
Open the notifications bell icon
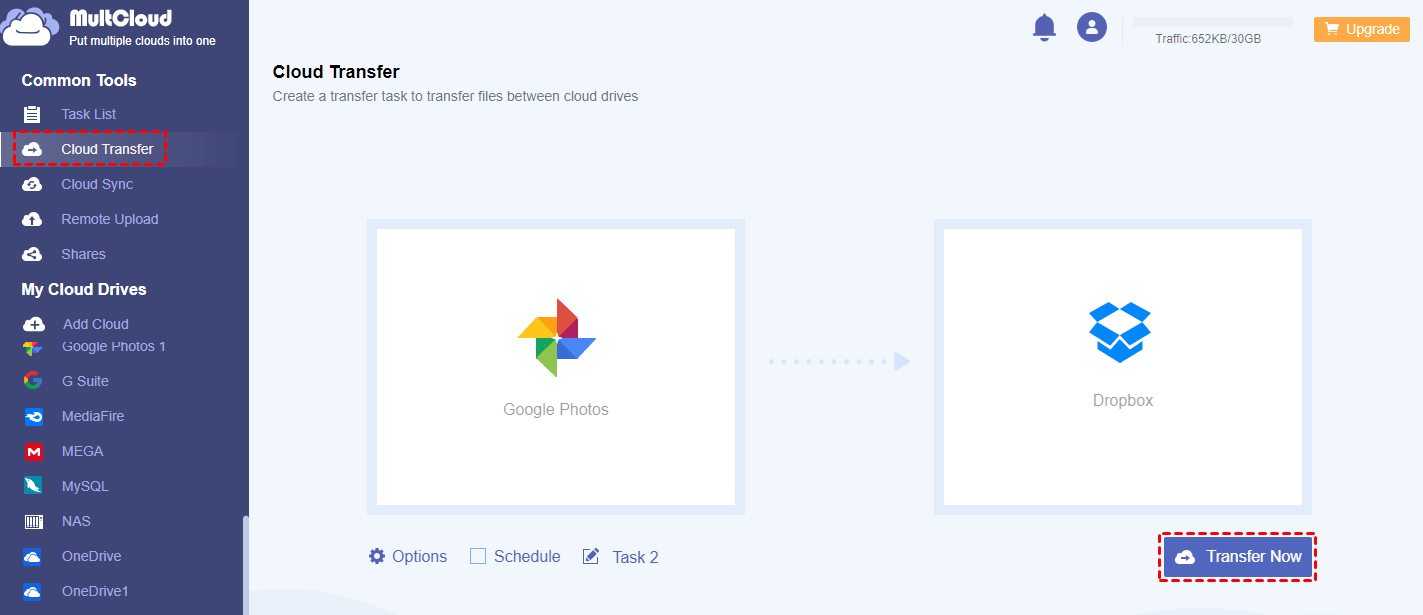coord(1044,27)
